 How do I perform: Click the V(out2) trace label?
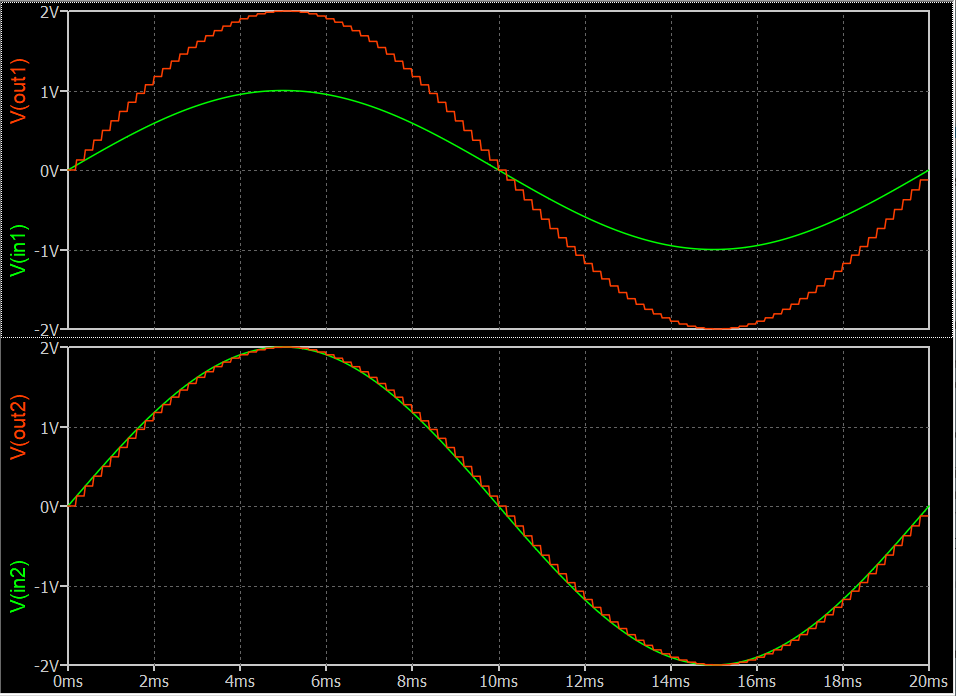tap(20, 425)
